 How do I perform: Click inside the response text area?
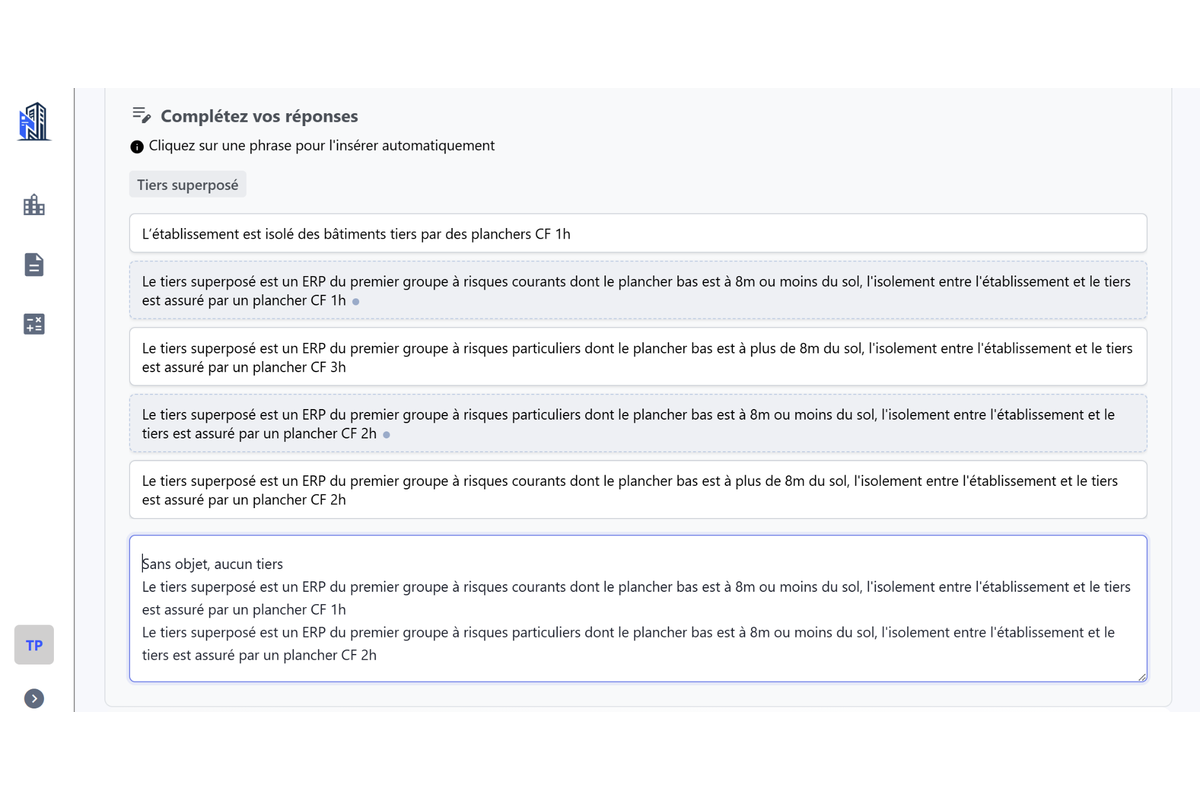click(638, 608)
